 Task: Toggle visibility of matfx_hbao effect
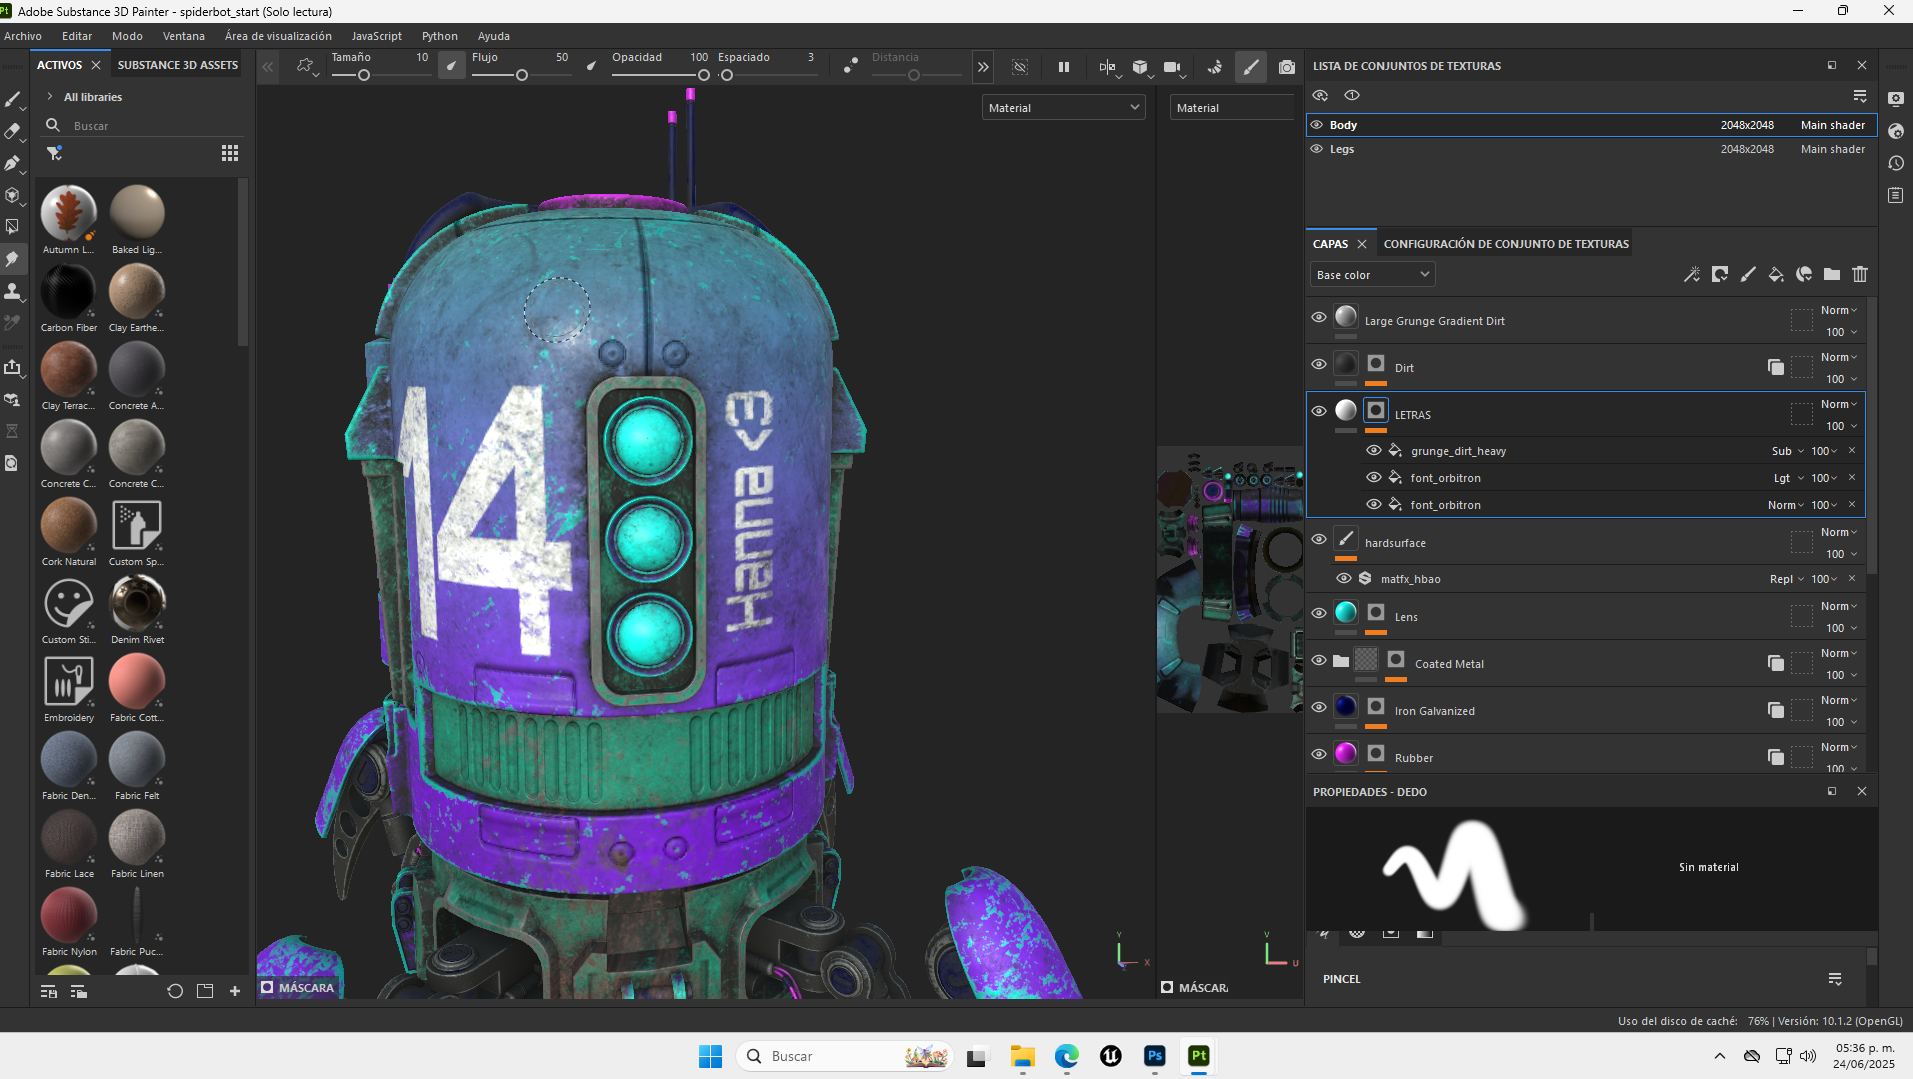coord(1344,578)
